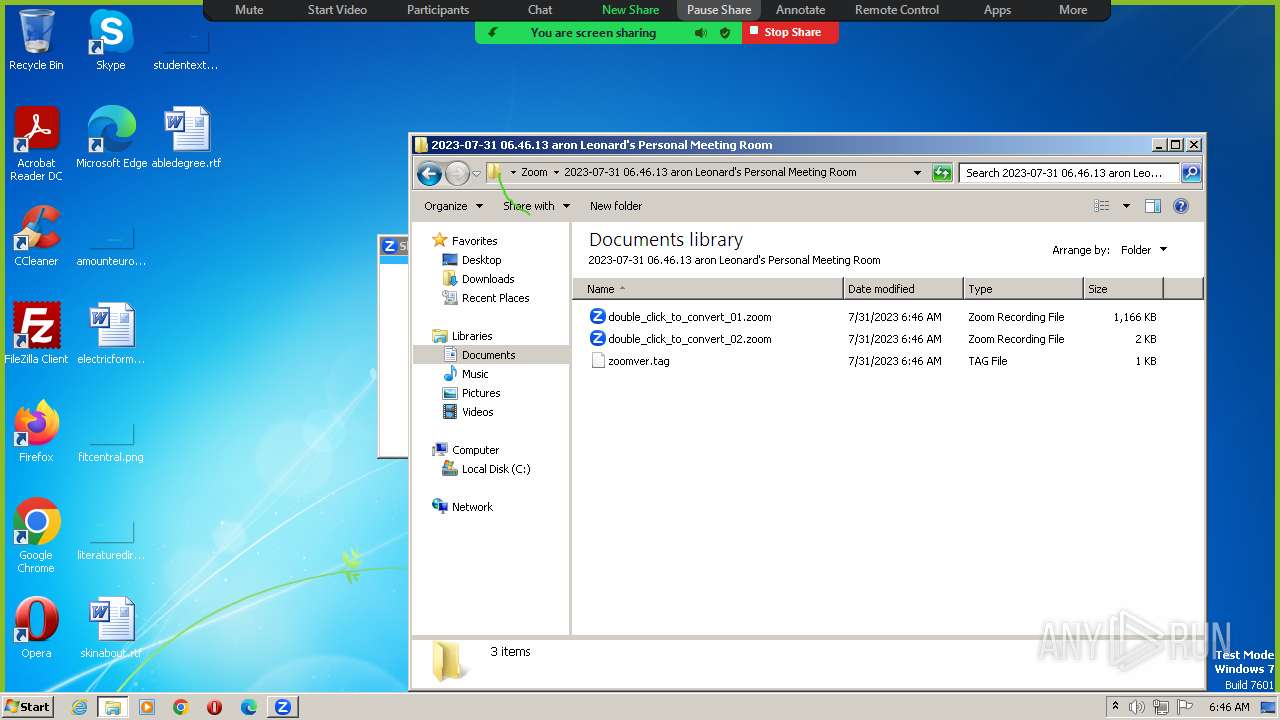Image resolution: width=1280 pixels, height=720 pixels.
Task: Refresh the folder address bar
Action: tap(941, 173)
